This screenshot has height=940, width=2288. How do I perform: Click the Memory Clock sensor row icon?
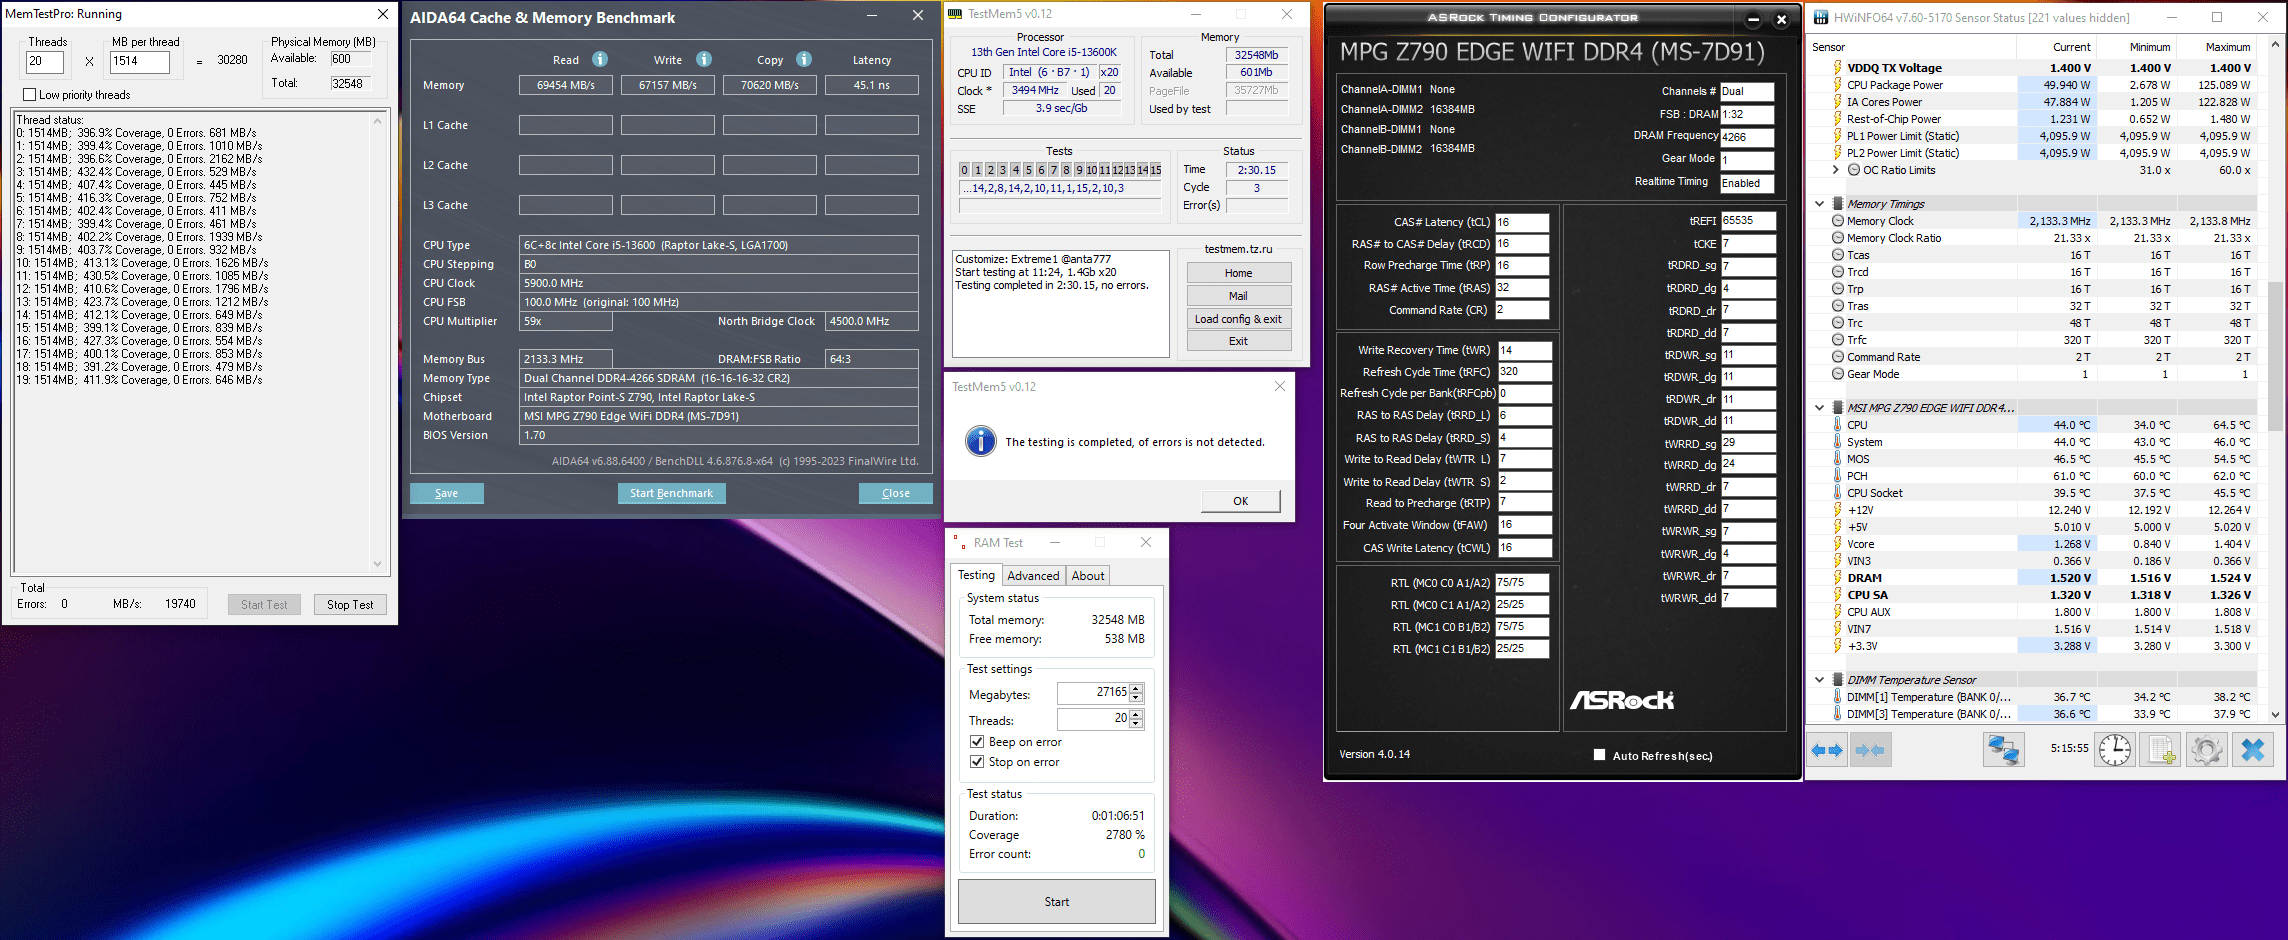click(x=1838, y=221)
